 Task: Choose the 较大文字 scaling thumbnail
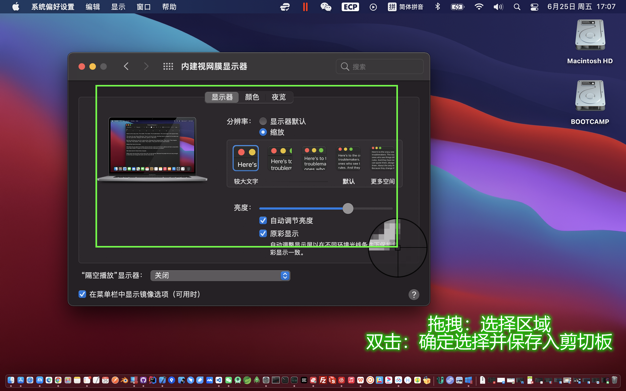click(x=246, y=159)
